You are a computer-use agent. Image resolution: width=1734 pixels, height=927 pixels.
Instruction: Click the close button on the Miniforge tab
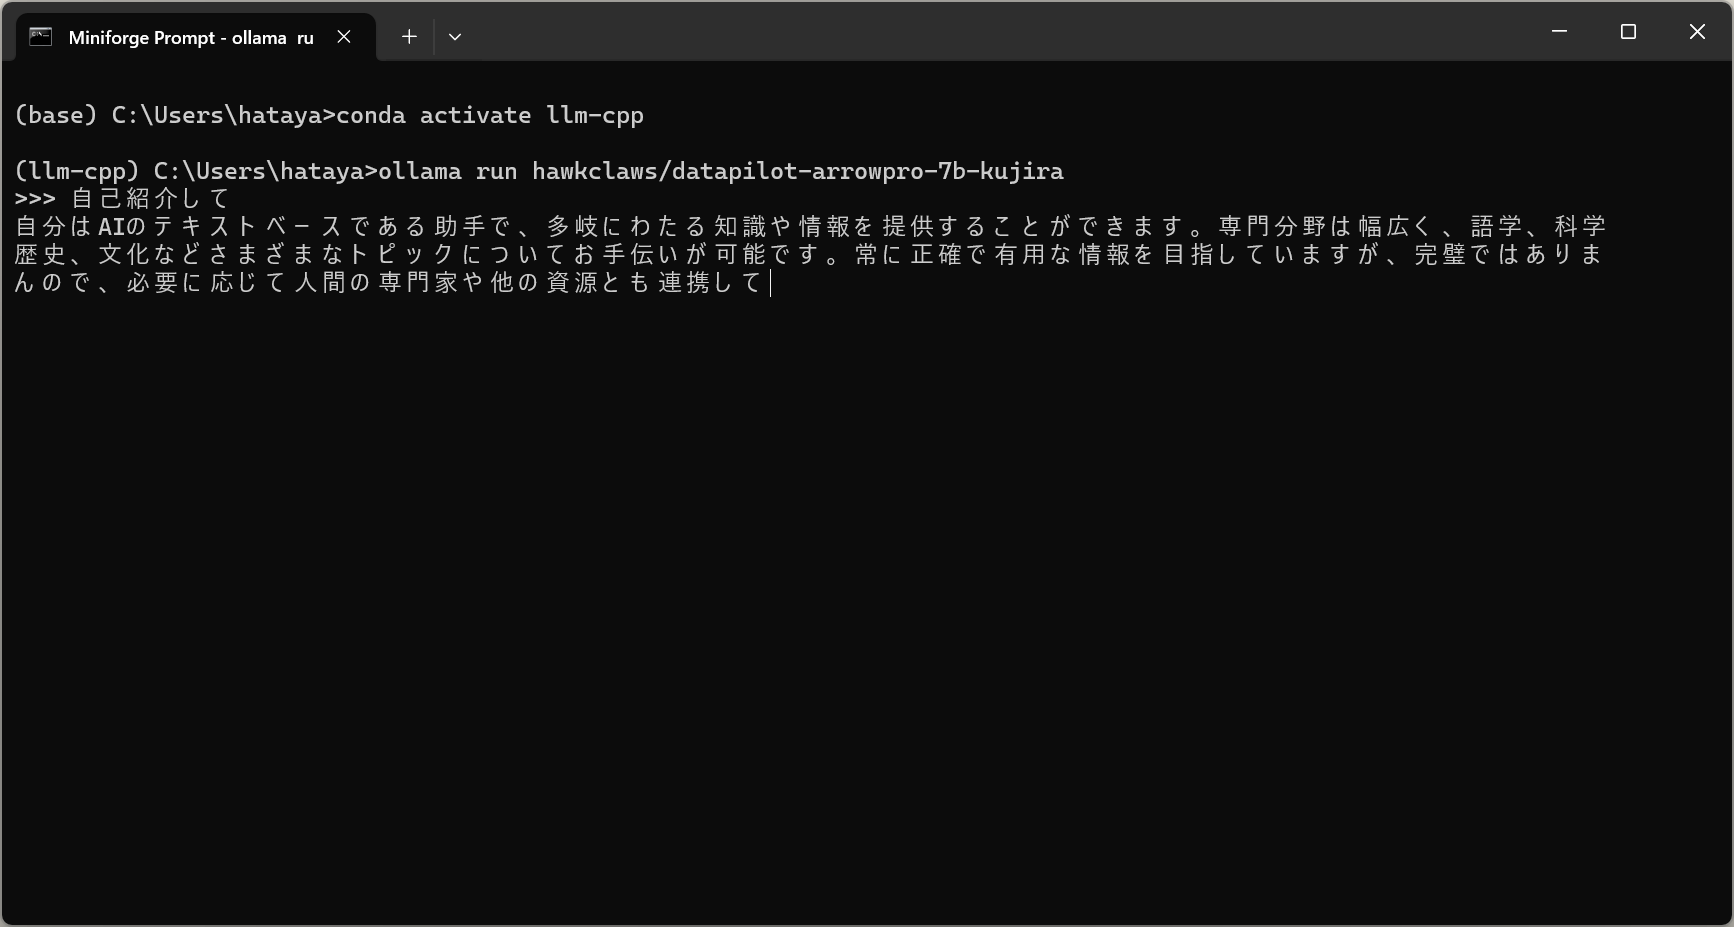pos(344,37)
